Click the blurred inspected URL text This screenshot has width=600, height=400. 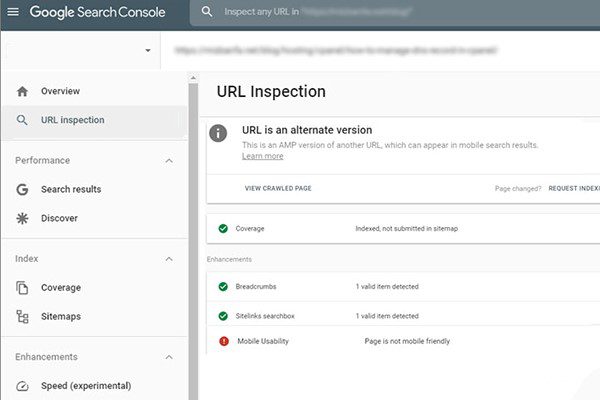(336, 51)
